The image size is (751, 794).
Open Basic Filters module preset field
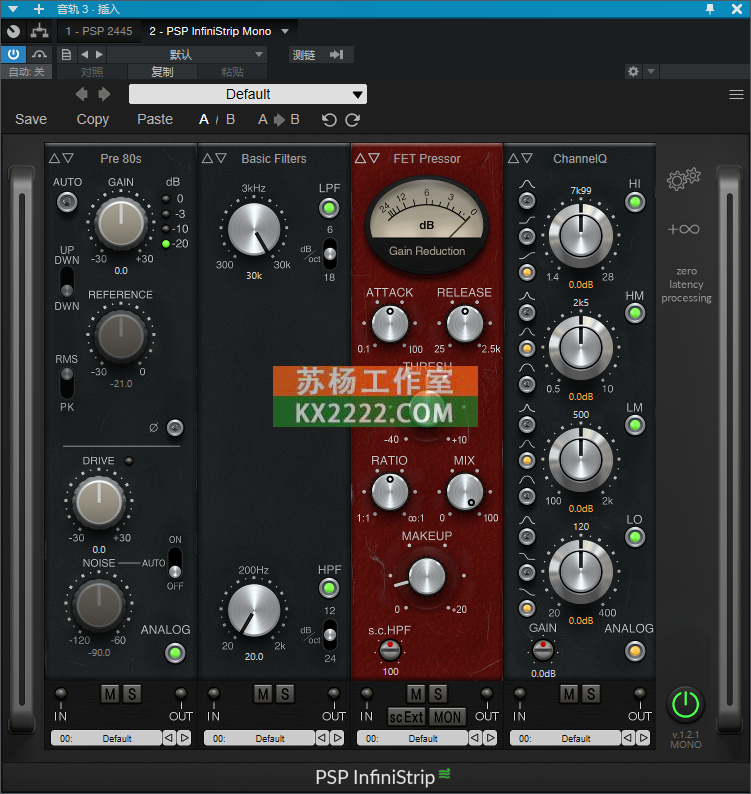click(x=259, y=738)
